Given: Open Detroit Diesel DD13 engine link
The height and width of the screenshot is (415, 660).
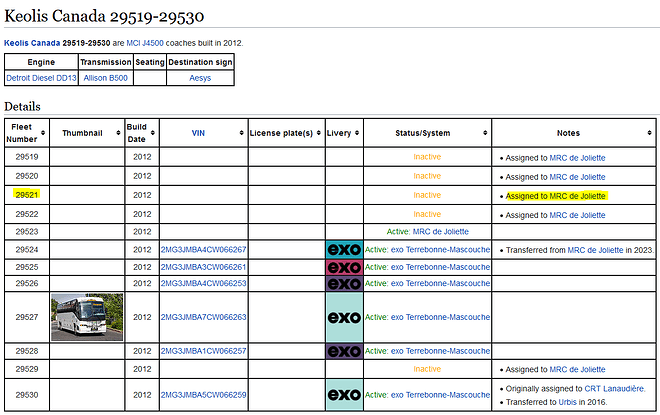Looking at the screenshot, I should click(41, 78).
